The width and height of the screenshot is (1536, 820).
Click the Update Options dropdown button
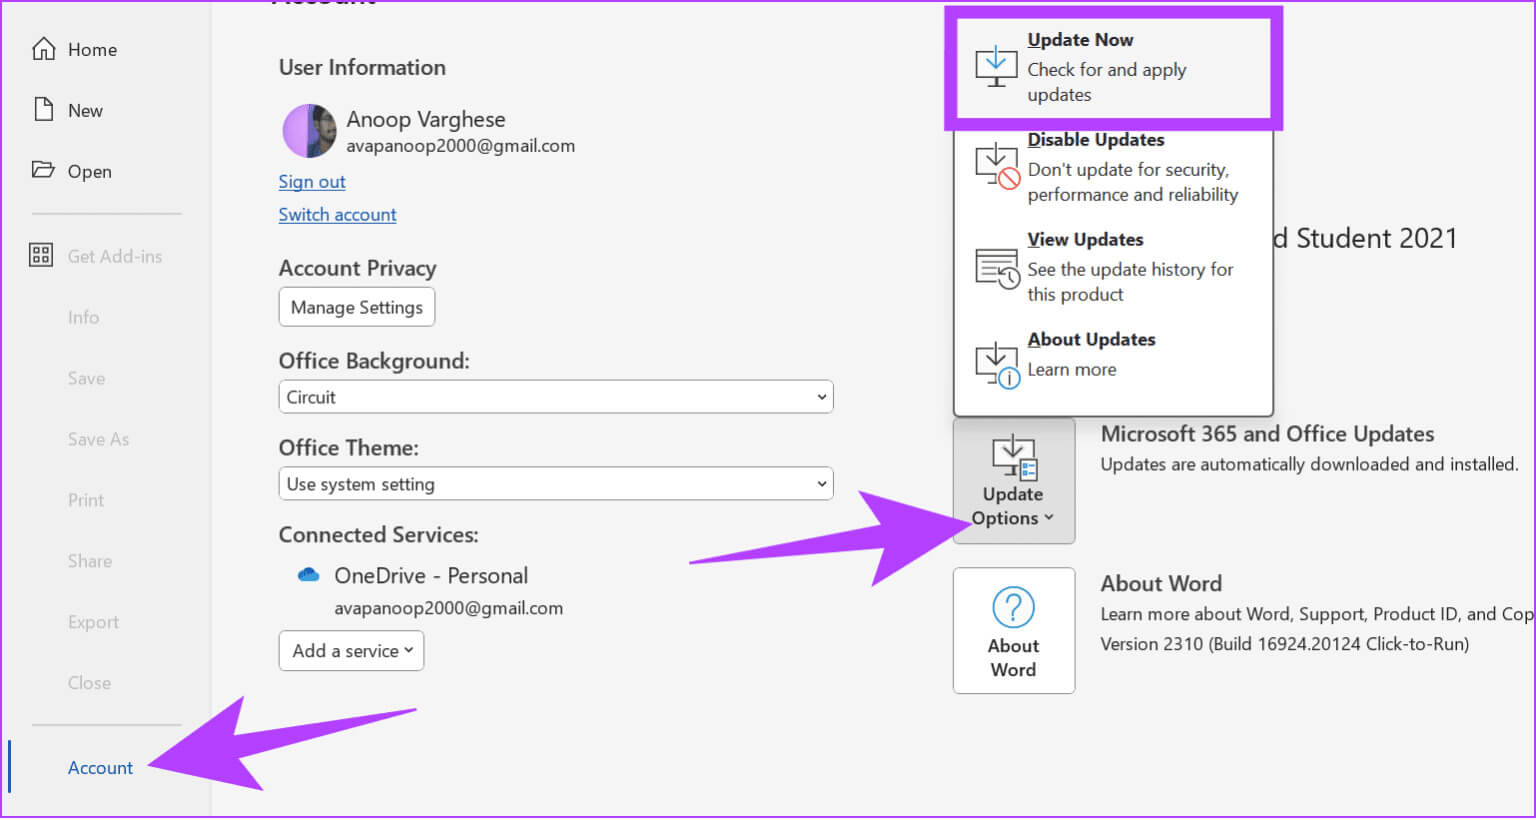point(1014,481)
